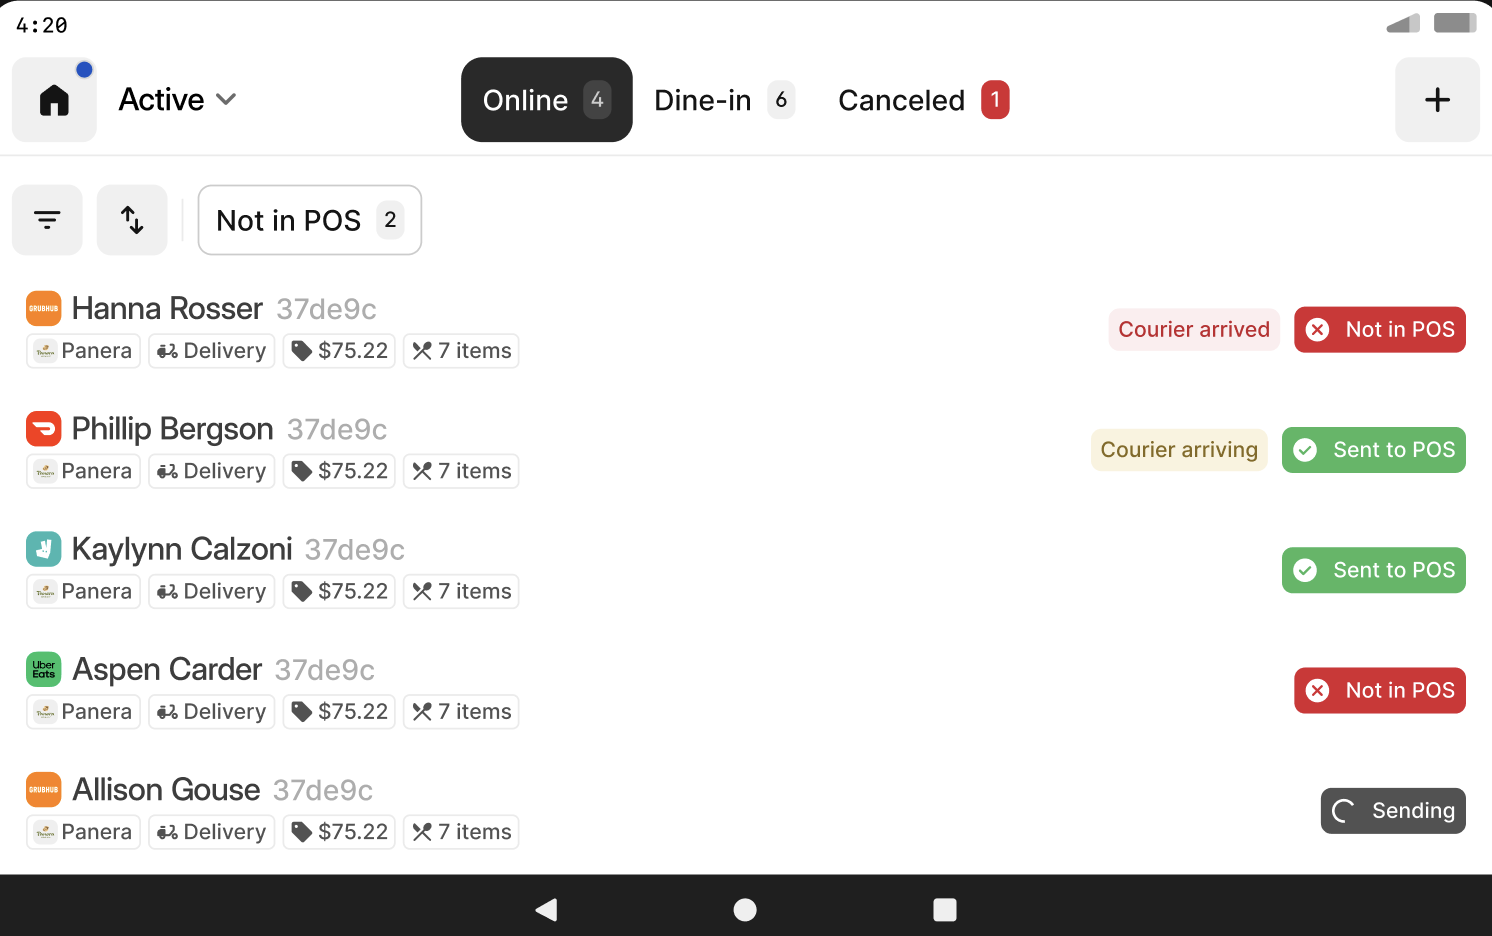Image resolution: width=1492 pixels, height=936 pixels.
Task: Click the Uber Eats icon for Aspen Carder
Action: 44,668
